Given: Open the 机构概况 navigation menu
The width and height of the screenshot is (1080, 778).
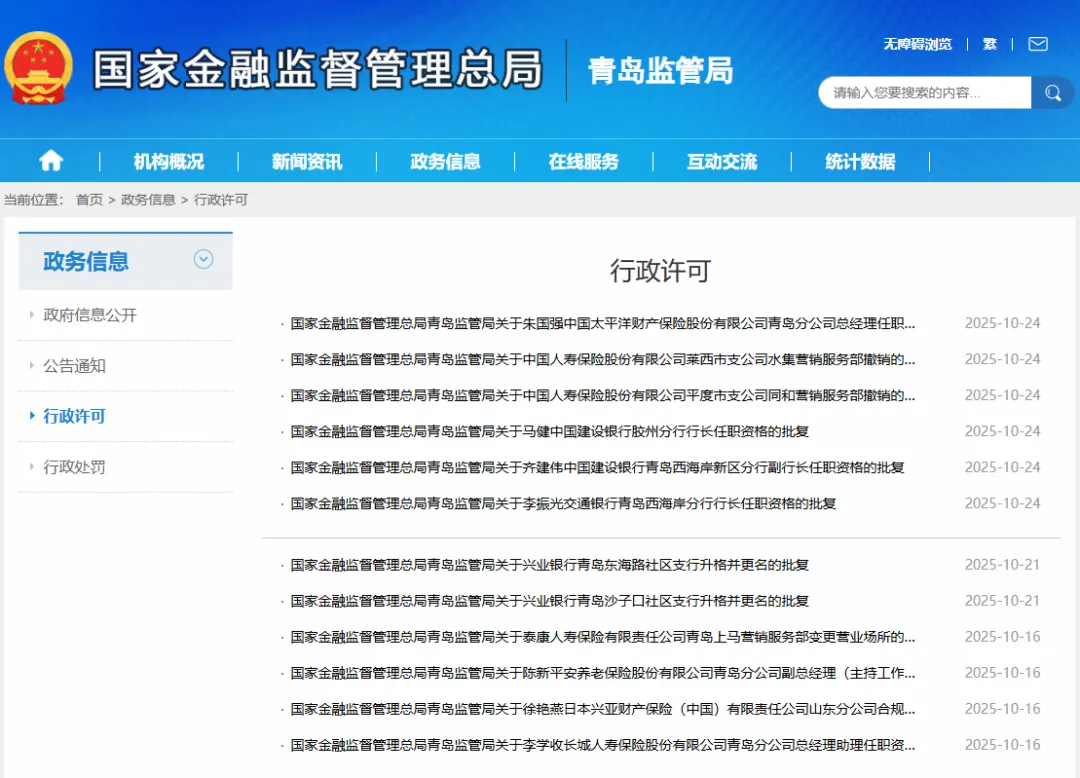Looking at the screenshot, I should point(168,161).
